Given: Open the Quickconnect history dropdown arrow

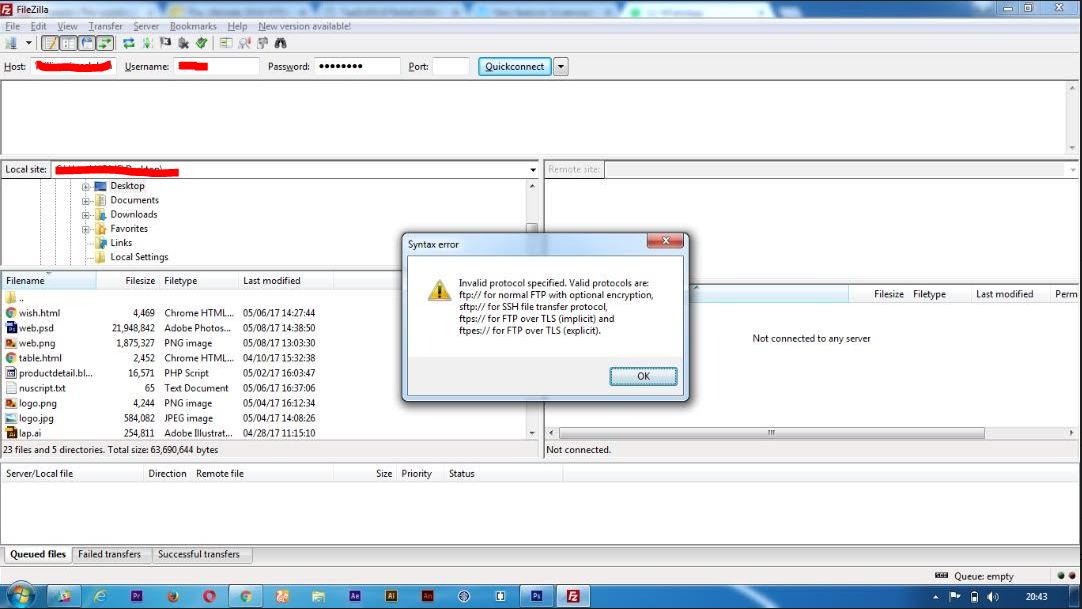Looking at the screenshot, I should pos(561,67).
